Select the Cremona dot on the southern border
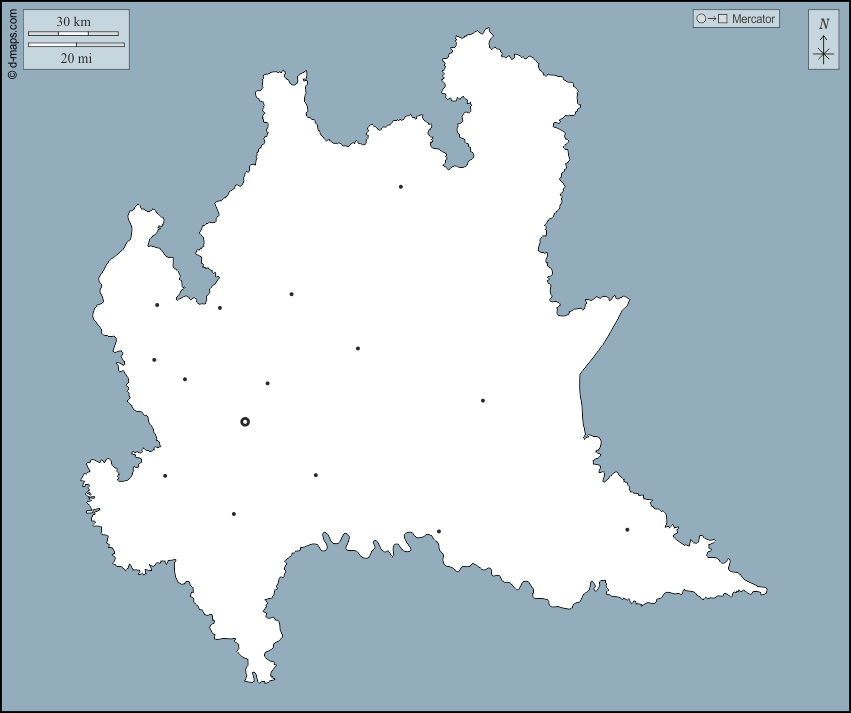This screenshot has height=713, width=851. click(439, 532)
